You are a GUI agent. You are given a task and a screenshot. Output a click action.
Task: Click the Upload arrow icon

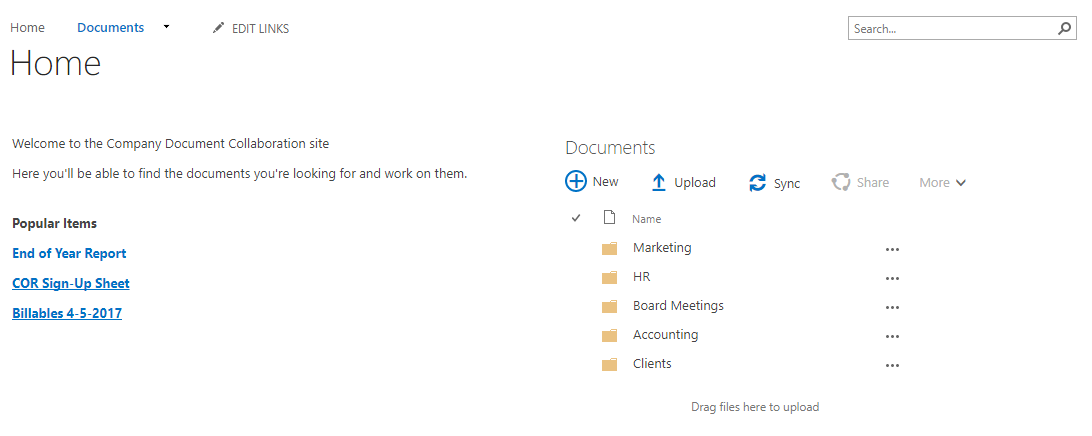tap(658, 183)
